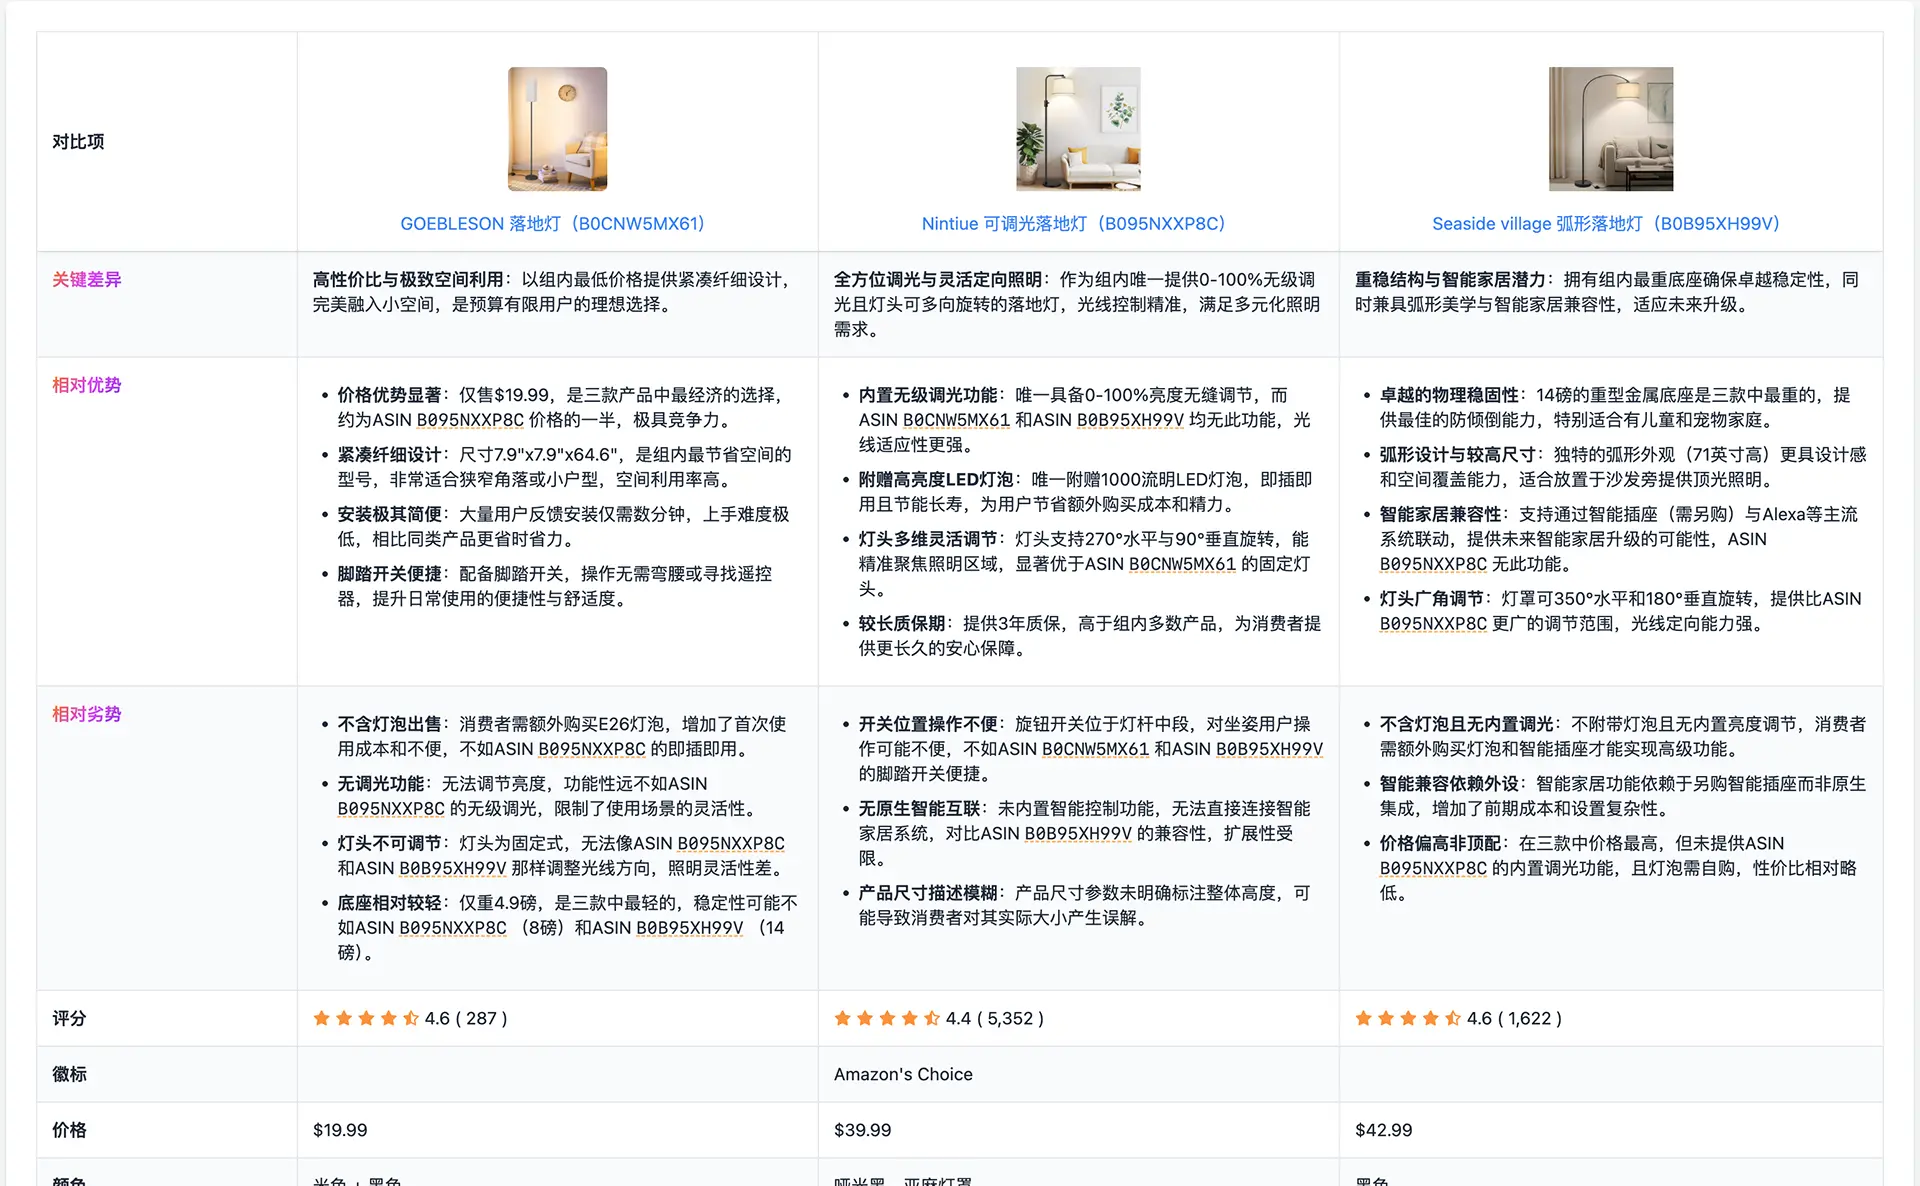The height and width of the screenshot is (1186, 1920).
Task: Click the Nintiue 4.4 star rating icons
Action: click(887, 1018)
